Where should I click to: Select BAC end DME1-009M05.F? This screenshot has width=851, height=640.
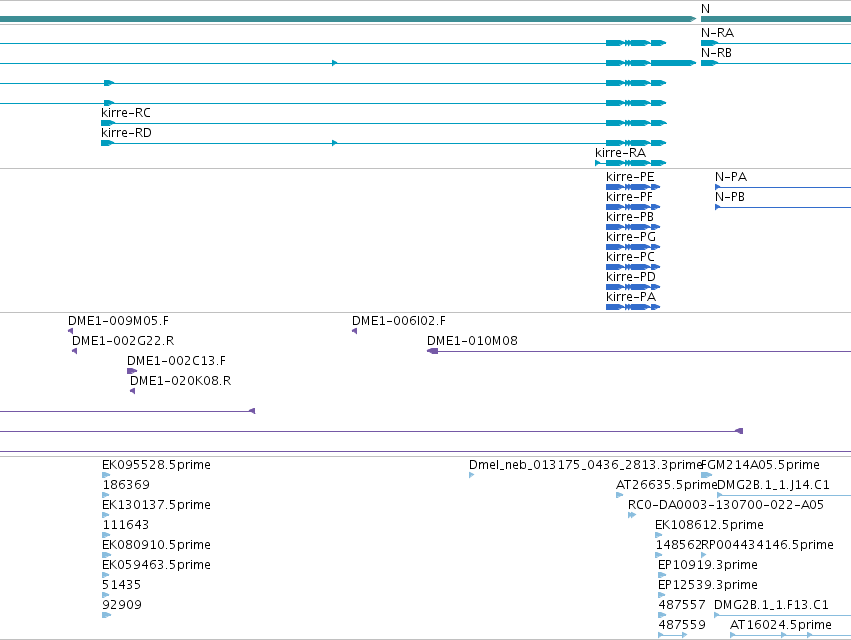point(118,321)
